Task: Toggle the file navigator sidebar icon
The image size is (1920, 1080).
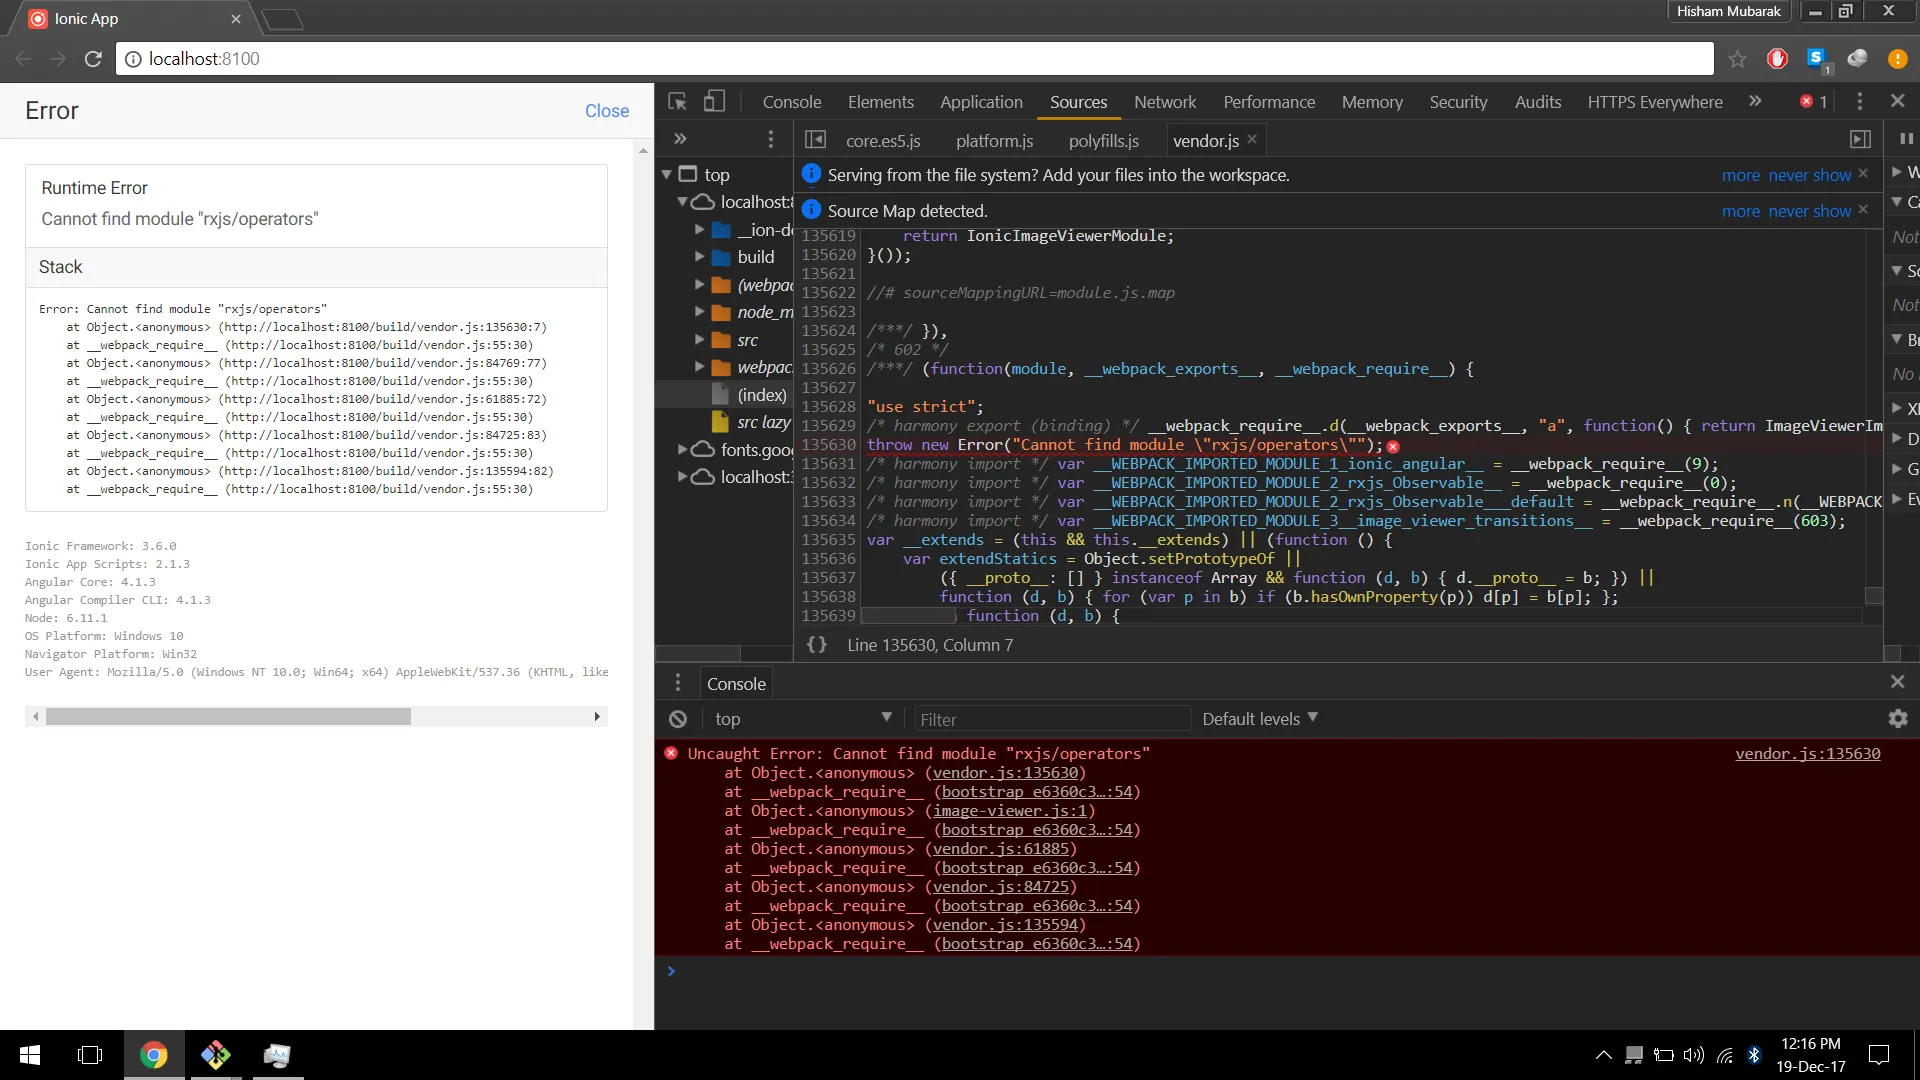Action: tap(815, 140)
